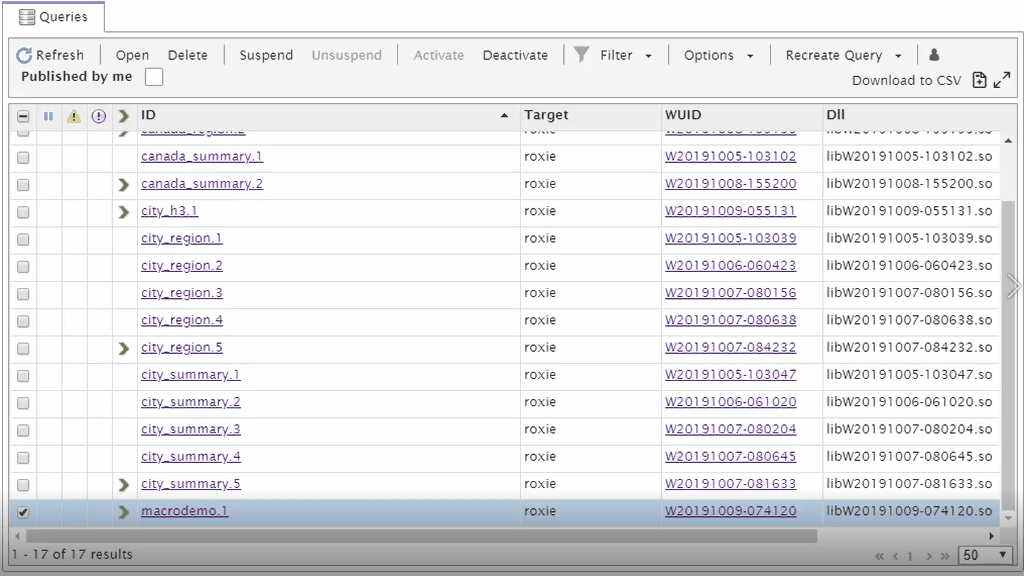This screenshot has width=1024, height=576.
Task: Click active chevron icon for canada_summary.2
Action: tap(123, 185)
